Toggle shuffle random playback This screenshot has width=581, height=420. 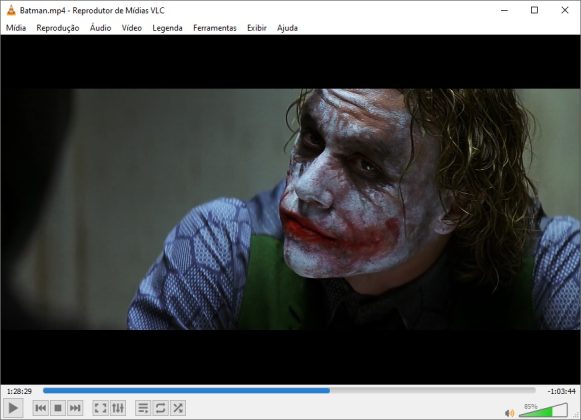tap(178, 408)
